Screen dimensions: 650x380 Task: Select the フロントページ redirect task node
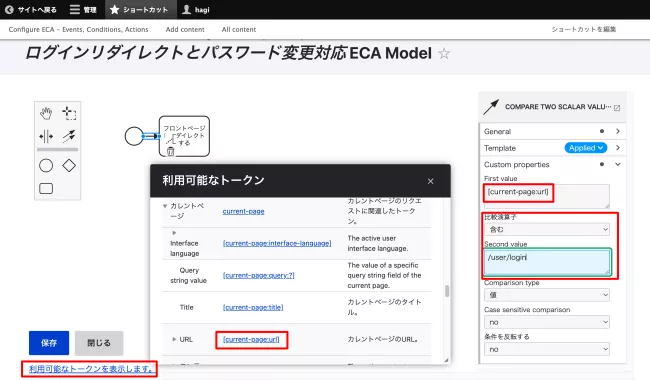point(184,136)
